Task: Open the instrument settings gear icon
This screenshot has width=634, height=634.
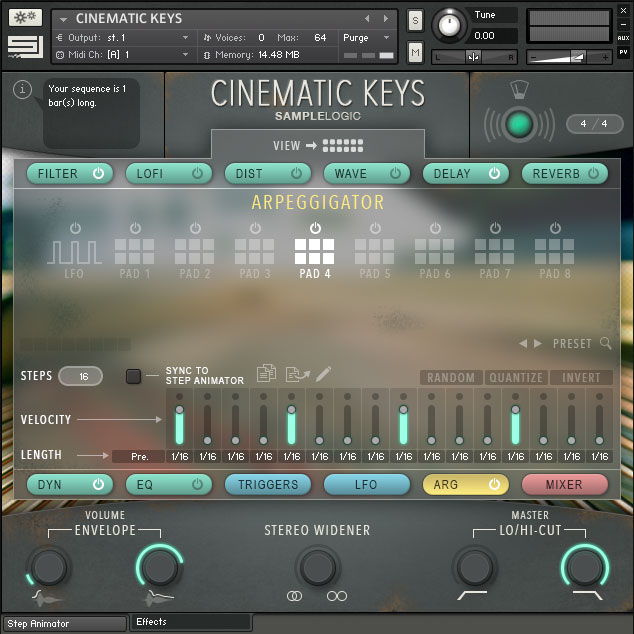Action: tap(24, 18)
